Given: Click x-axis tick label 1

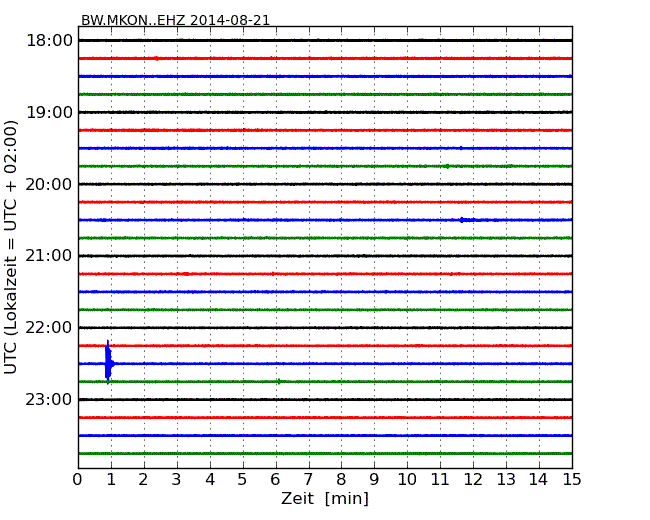Looking at the screenshot, I should click(111, 480).
